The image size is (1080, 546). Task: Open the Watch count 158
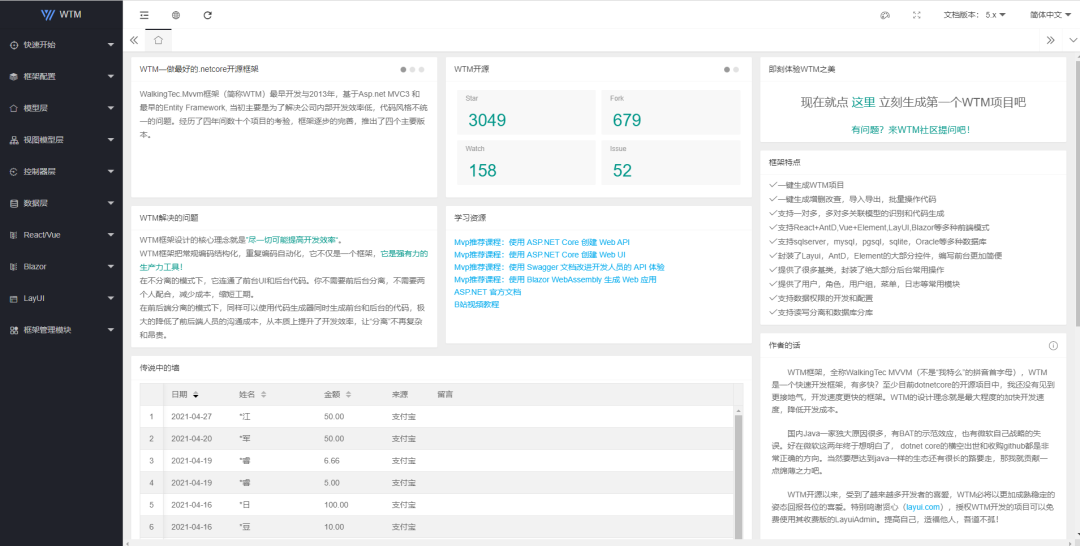tap(482, 170)
